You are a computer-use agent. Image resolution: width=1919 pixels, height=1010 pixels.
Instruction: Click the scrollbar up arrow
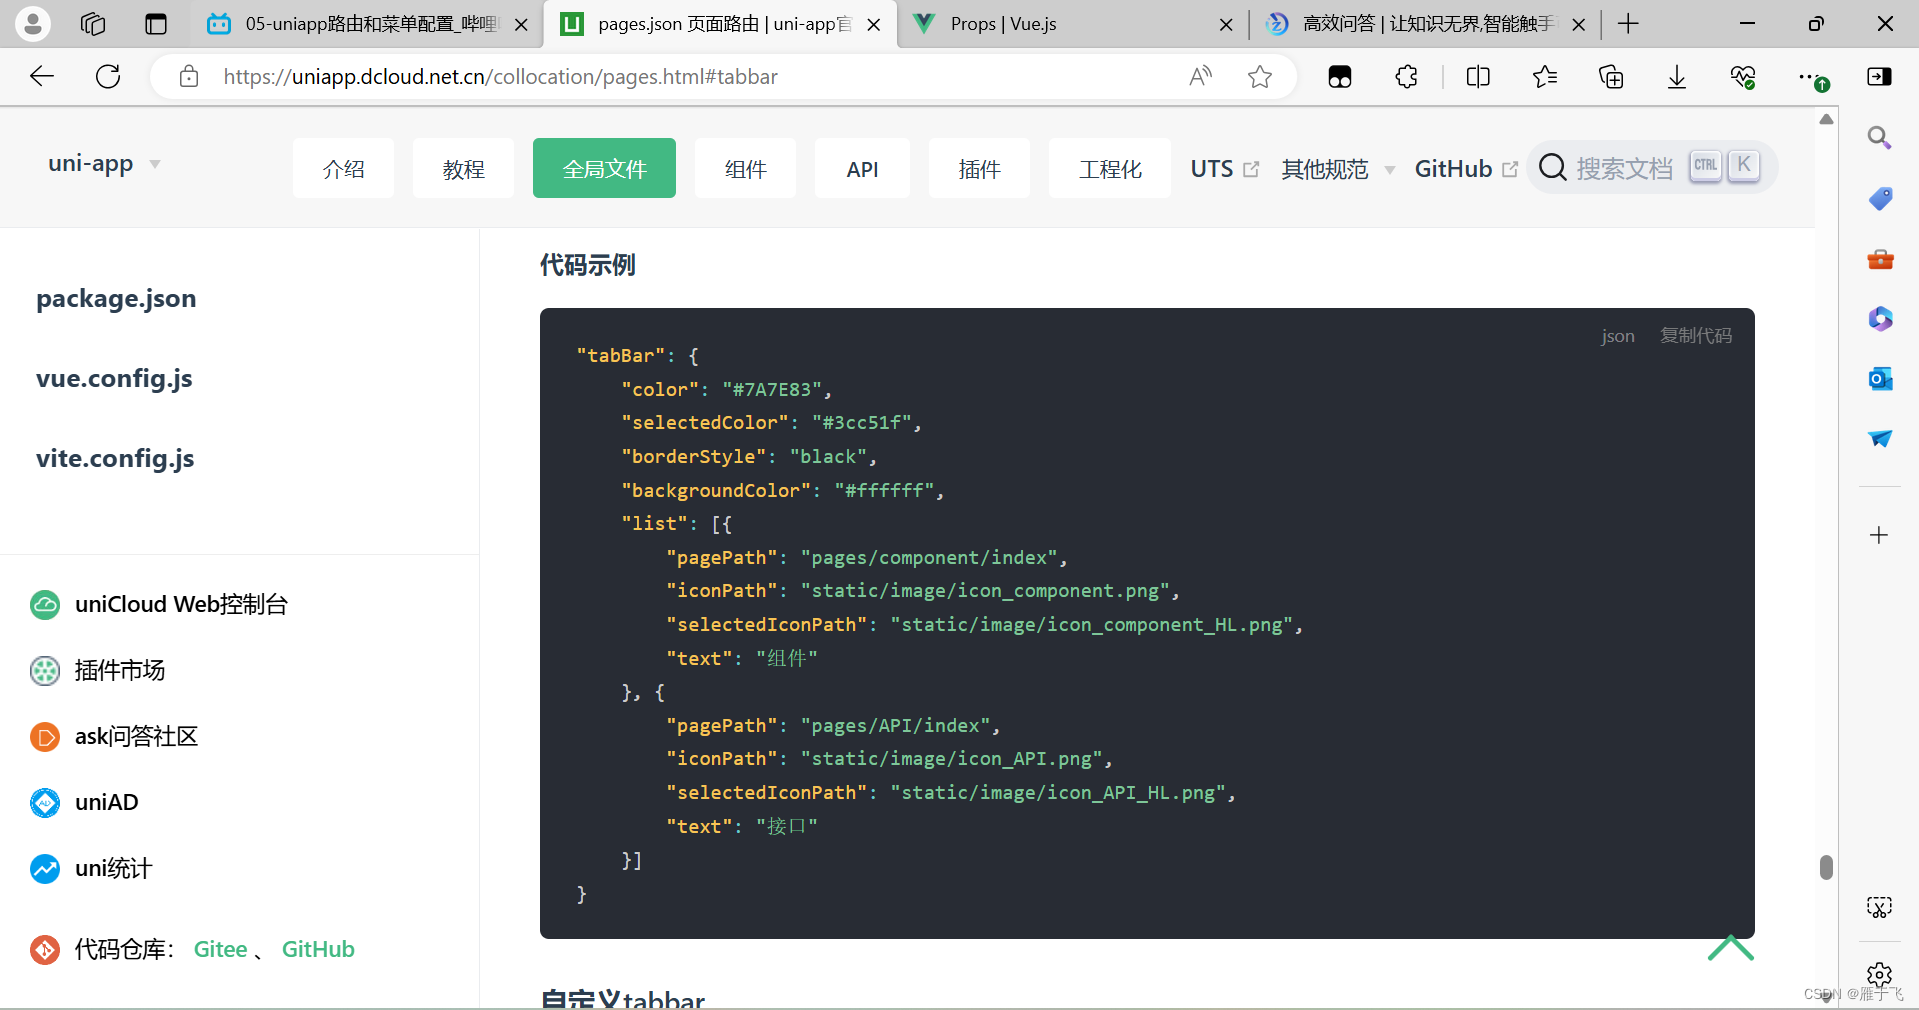coord(1826,119)
